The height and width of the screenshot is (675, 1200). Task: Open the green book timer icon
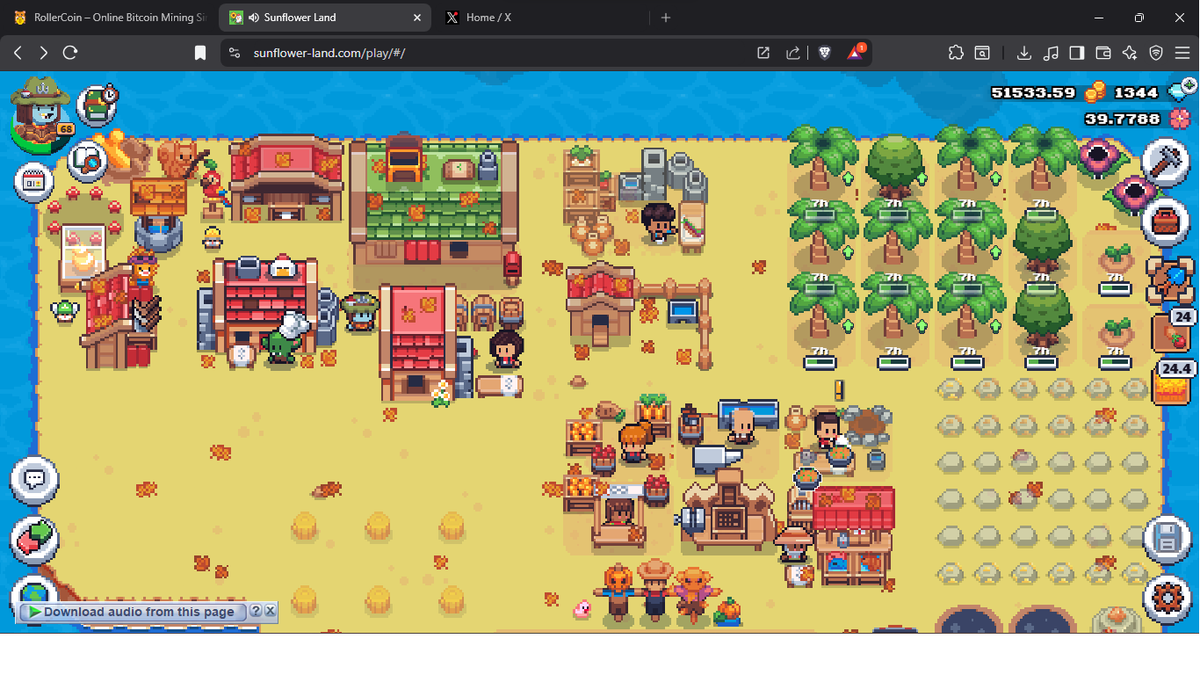click(x=98, y=104)
